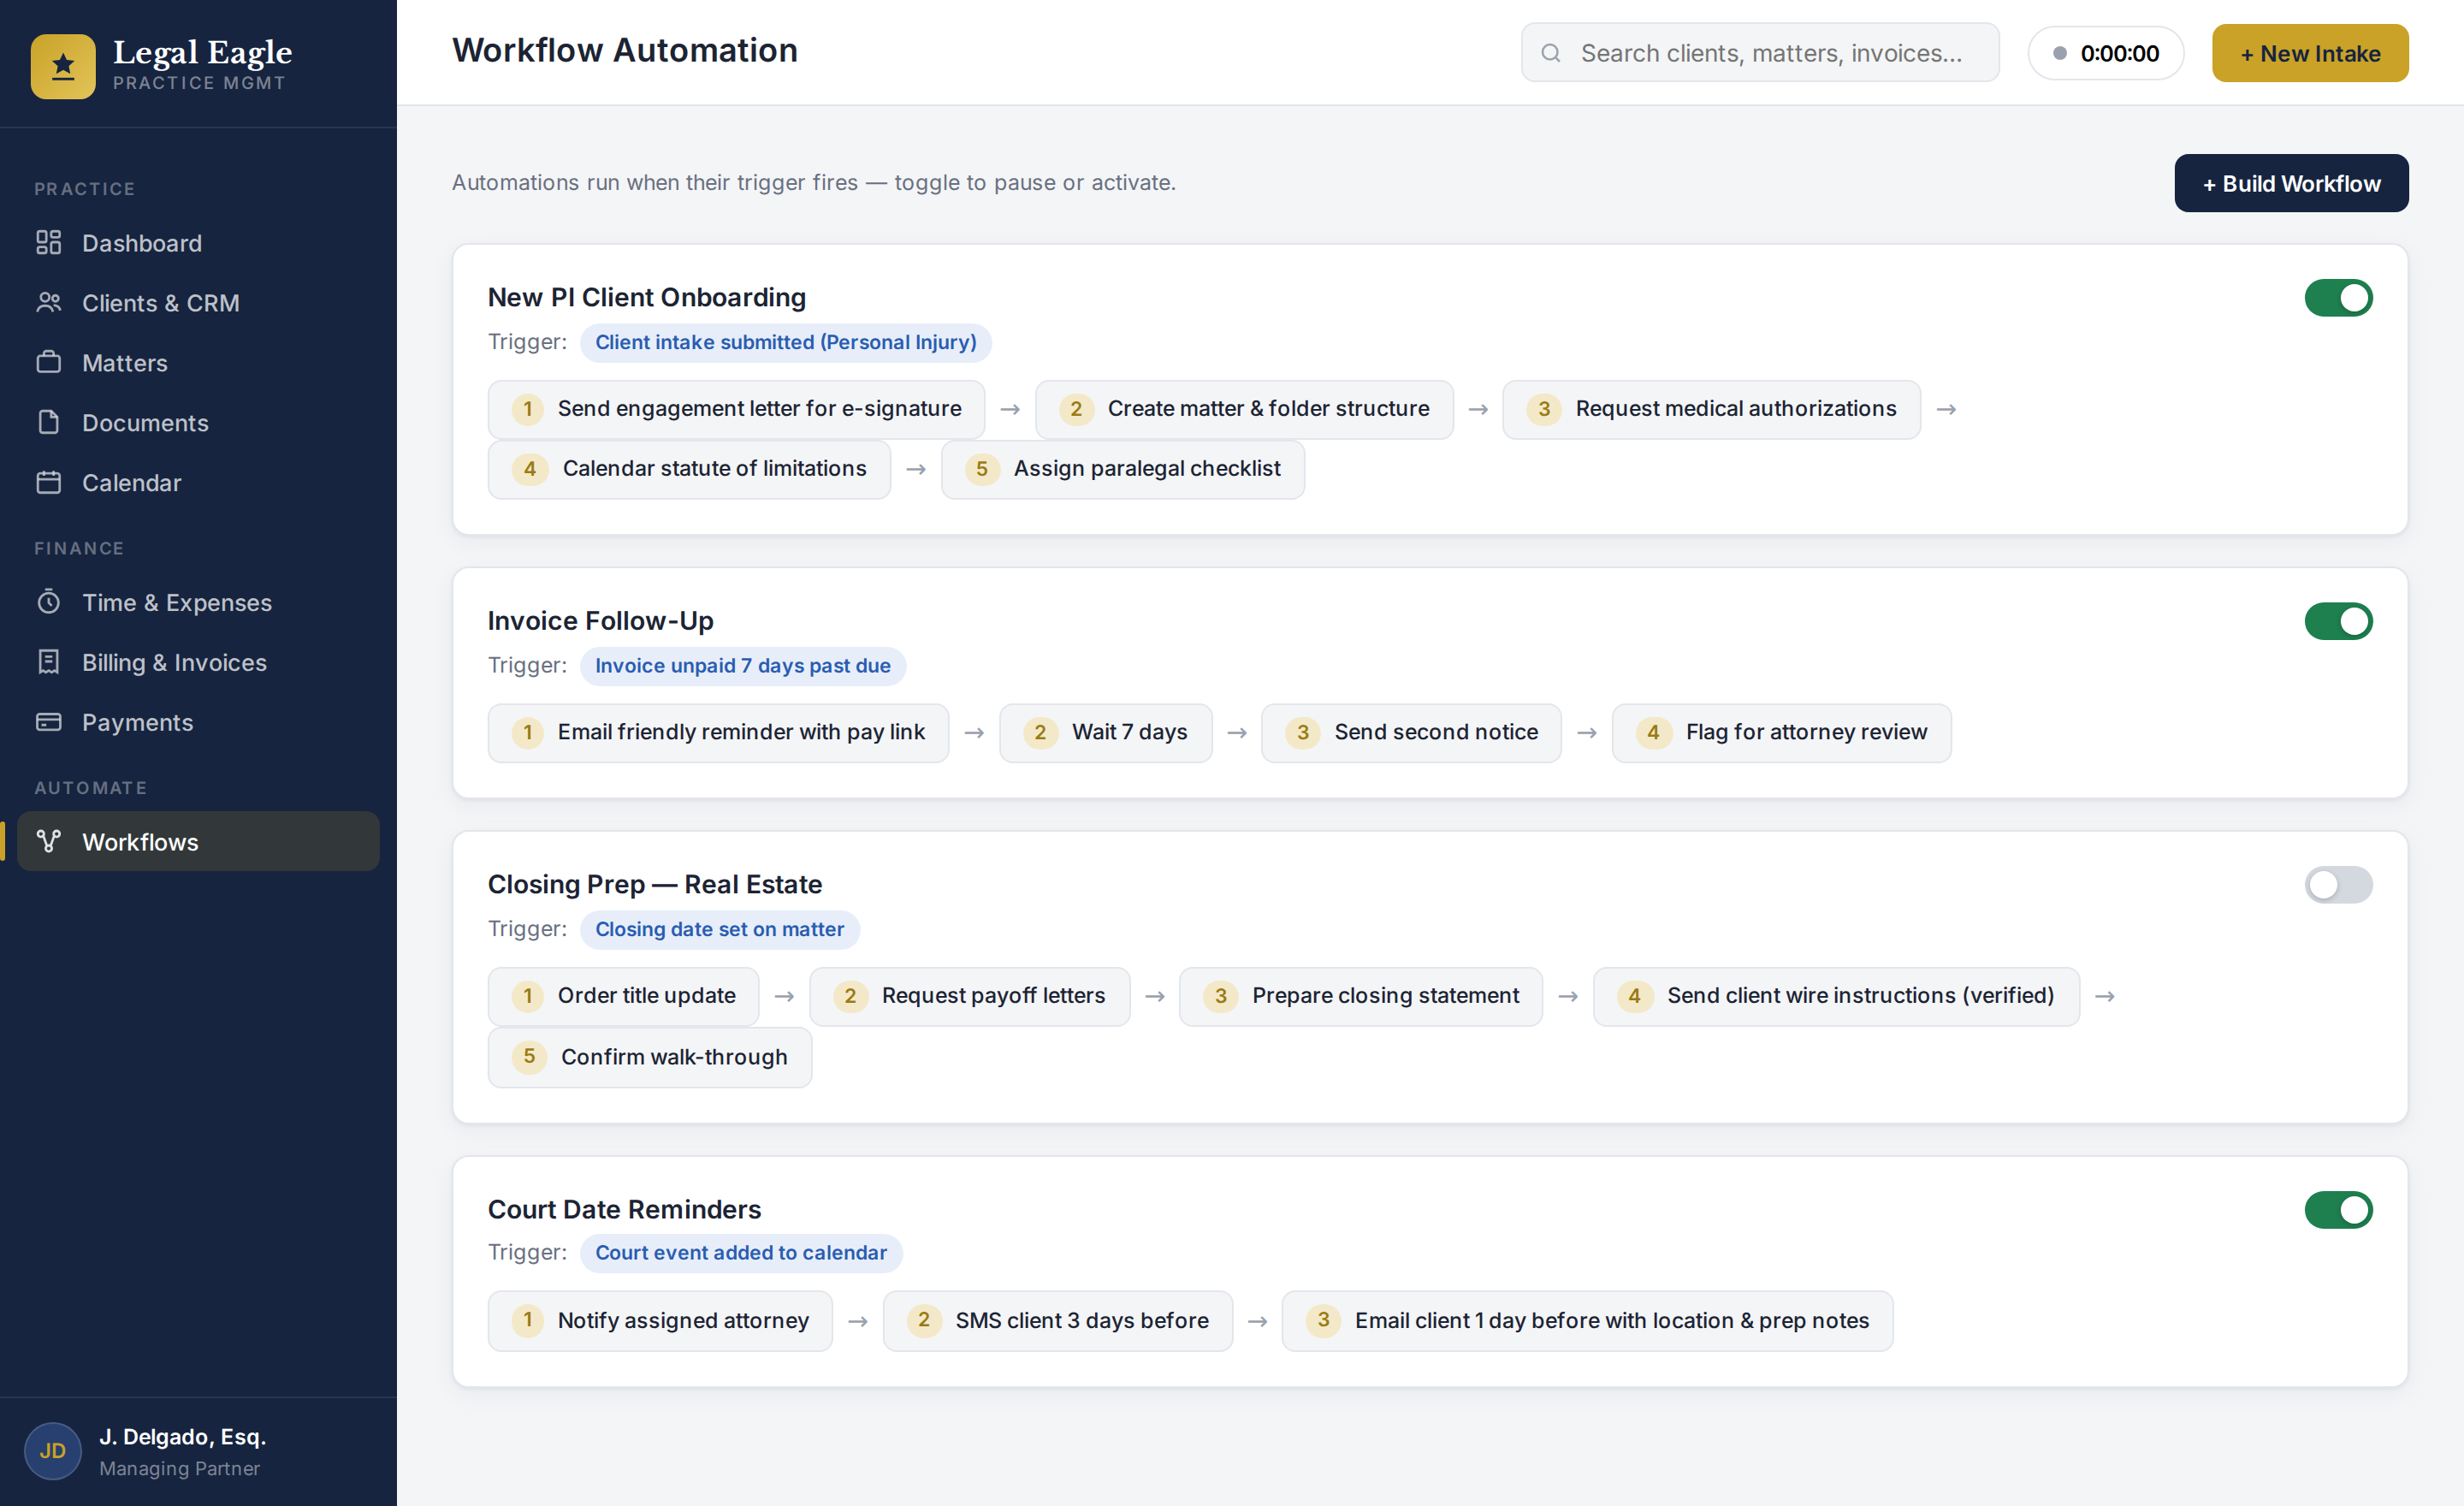Focus the search clients, matters, invoices field

coord(1760,53)
